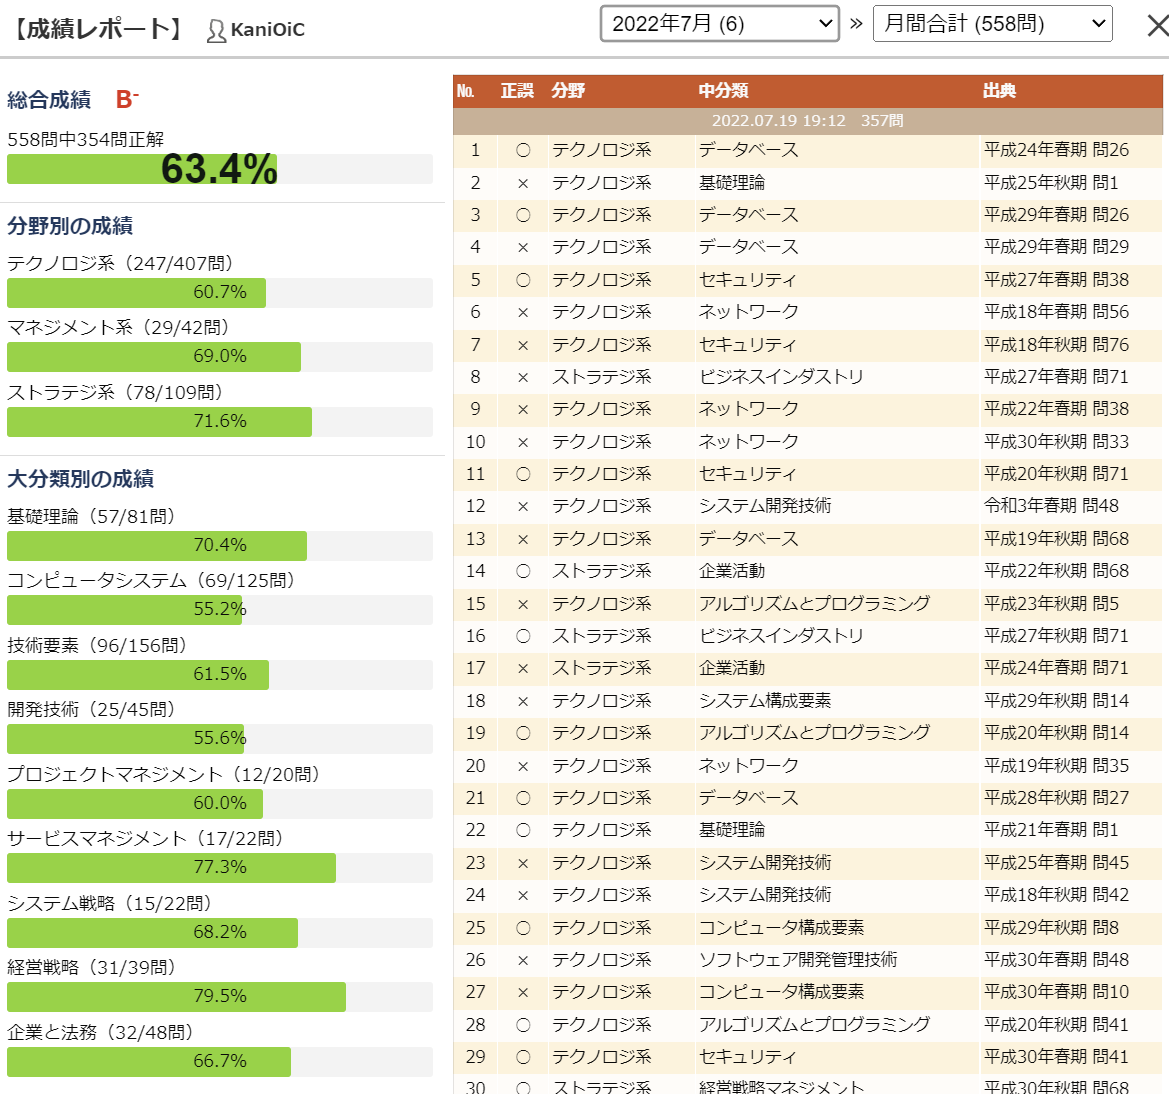Click 平成20年秋期 問14 in row 19

pos(1056,733)
